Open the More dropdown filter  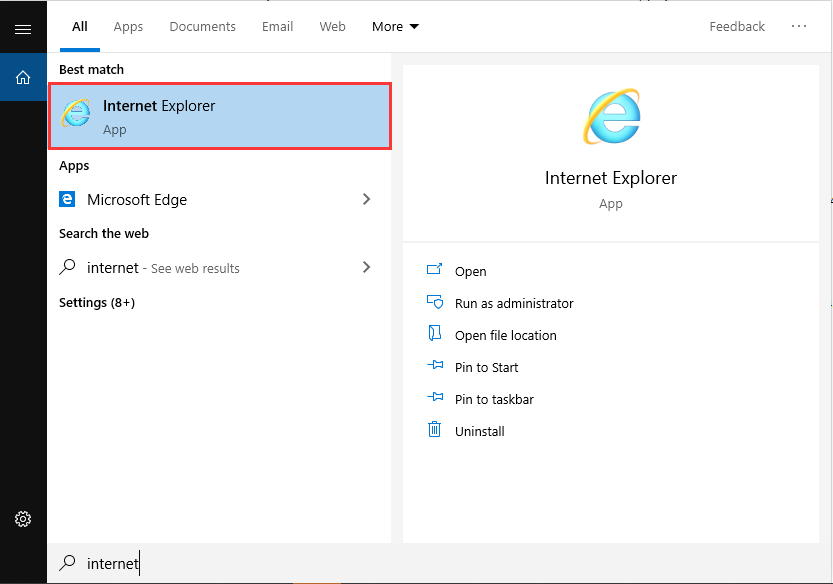tap(395, 27)
